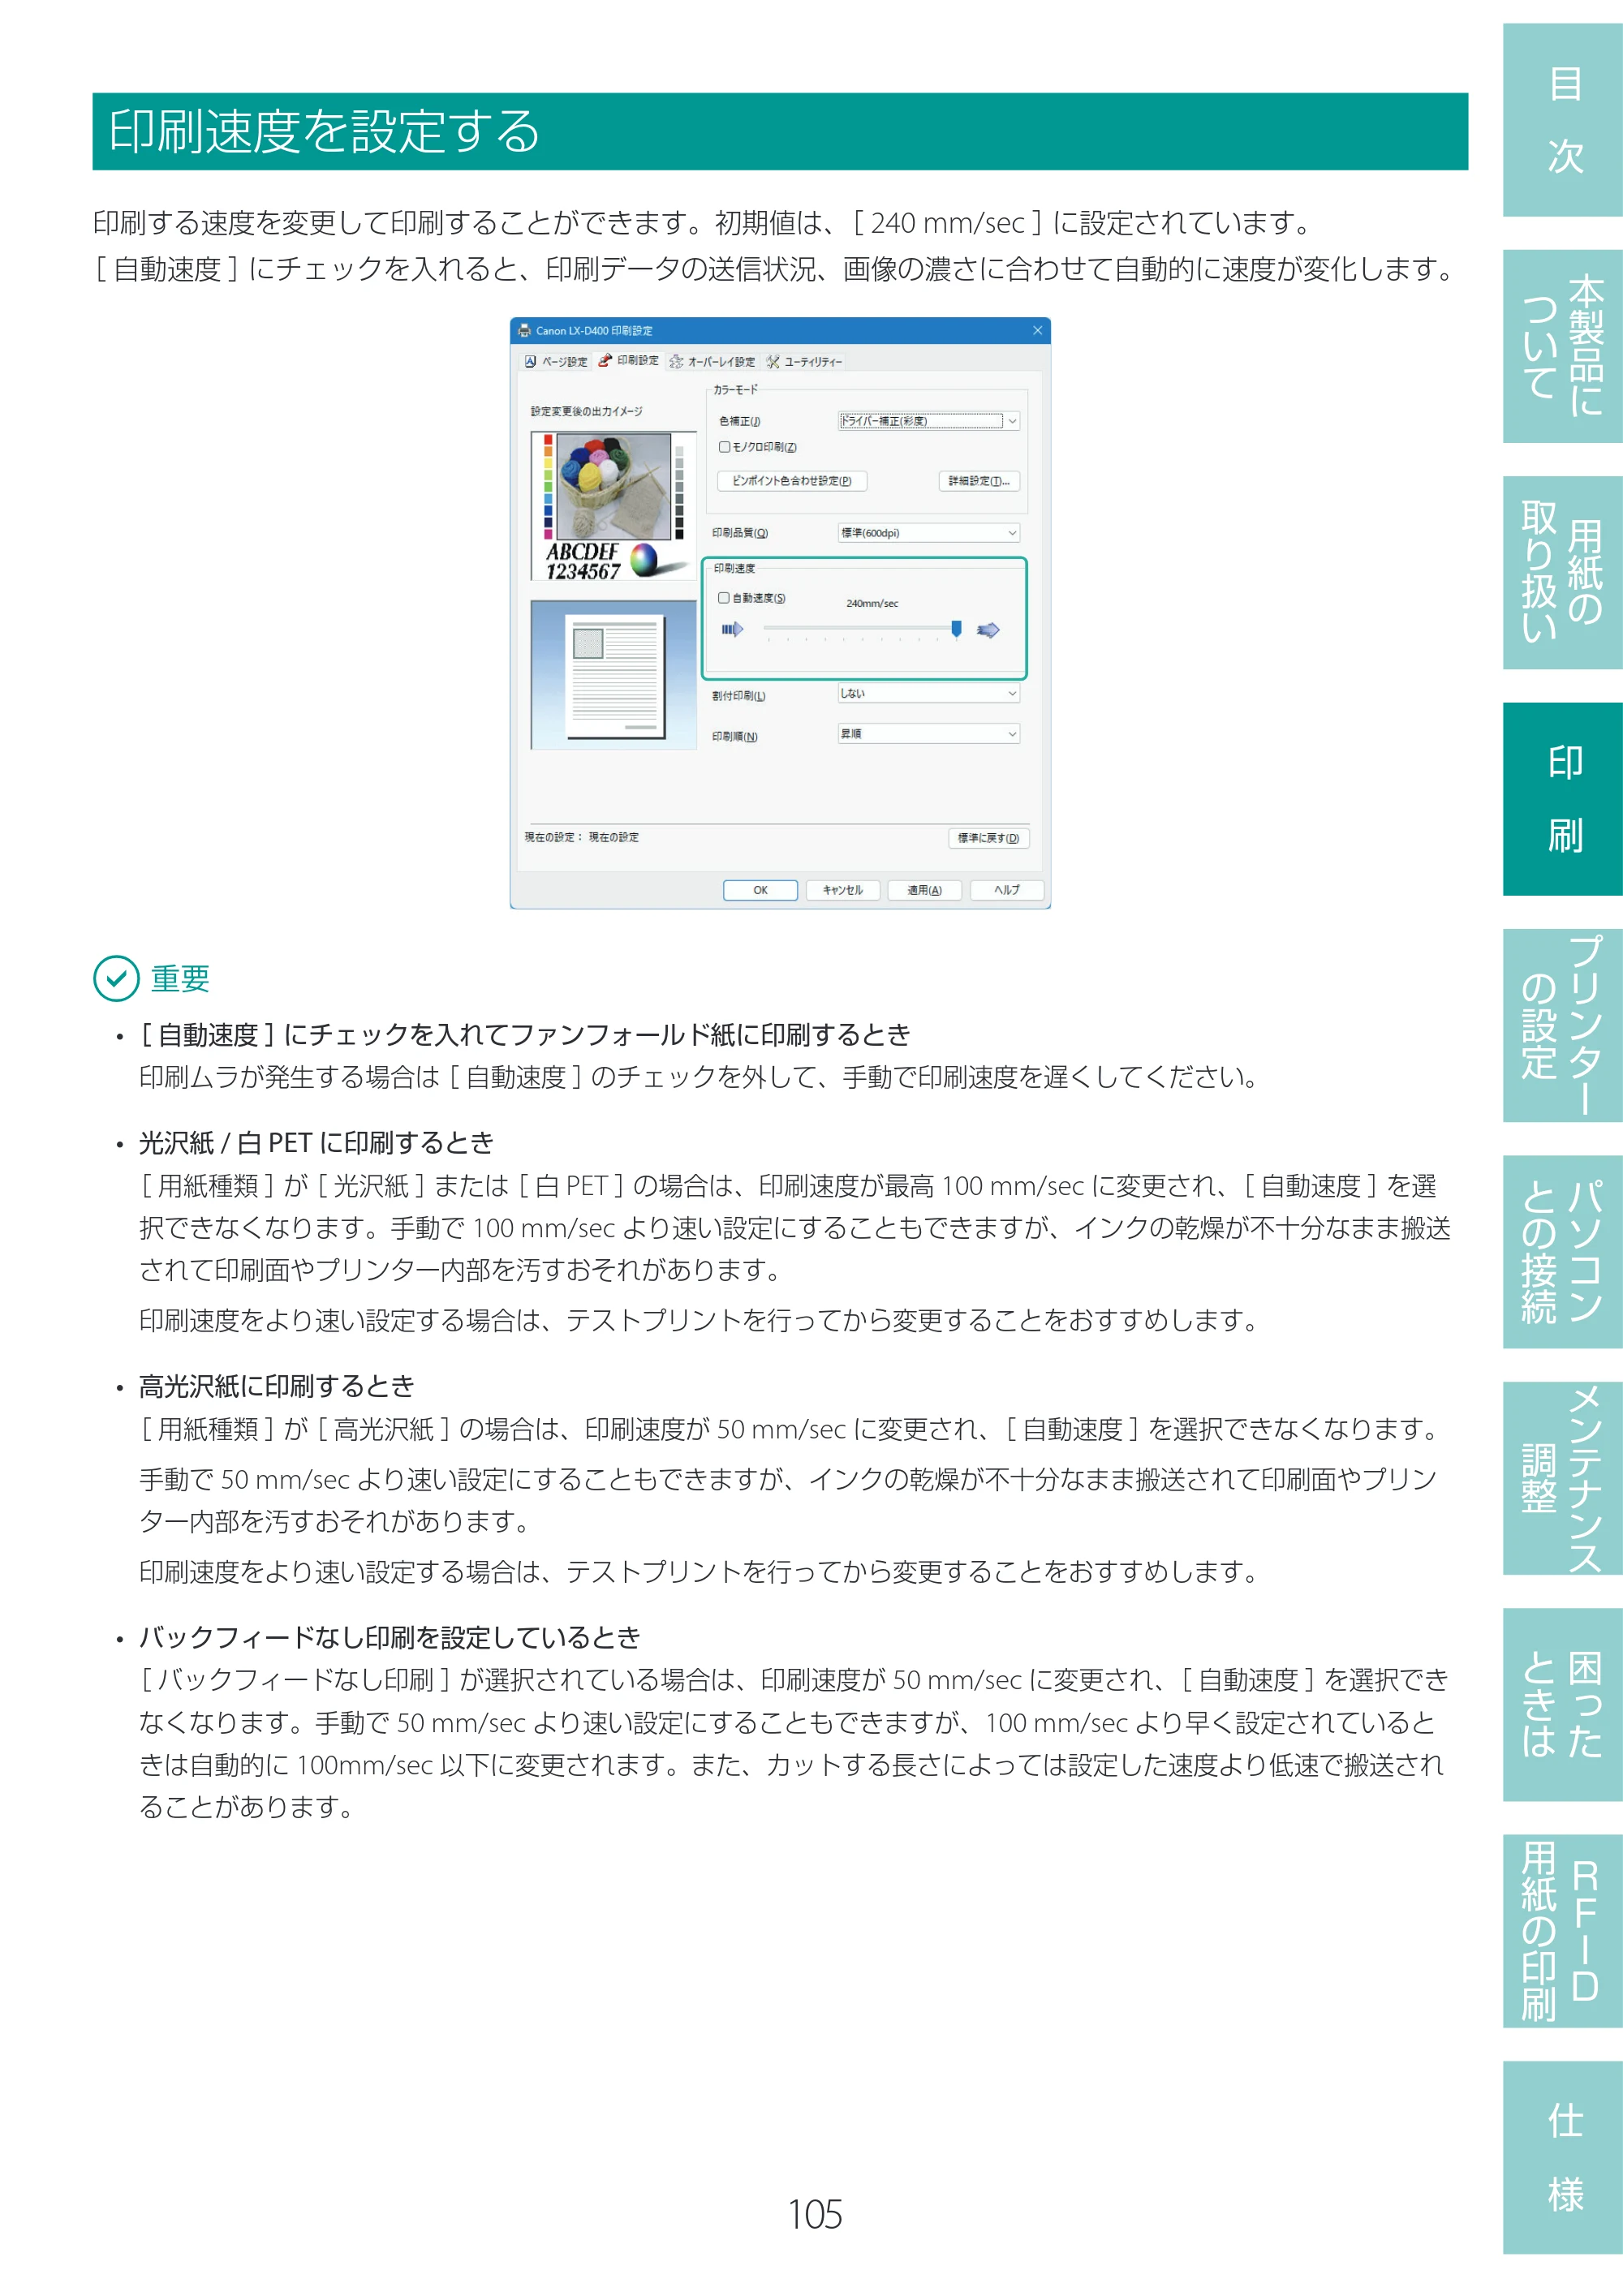Open the 印刷品質 dropdown
The height and width of the screenshot is (2296, 1623).
(x=928, y=533)
